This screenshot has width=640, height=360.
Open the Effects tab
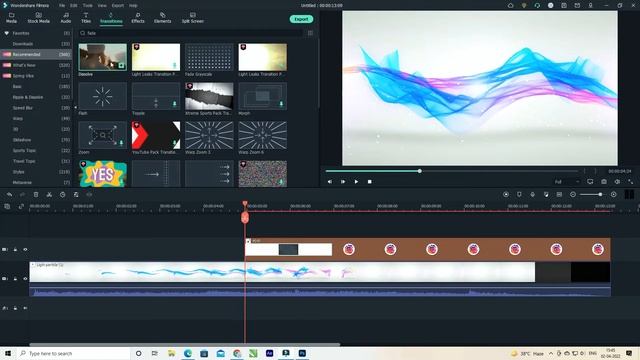[x=138, y=18]
